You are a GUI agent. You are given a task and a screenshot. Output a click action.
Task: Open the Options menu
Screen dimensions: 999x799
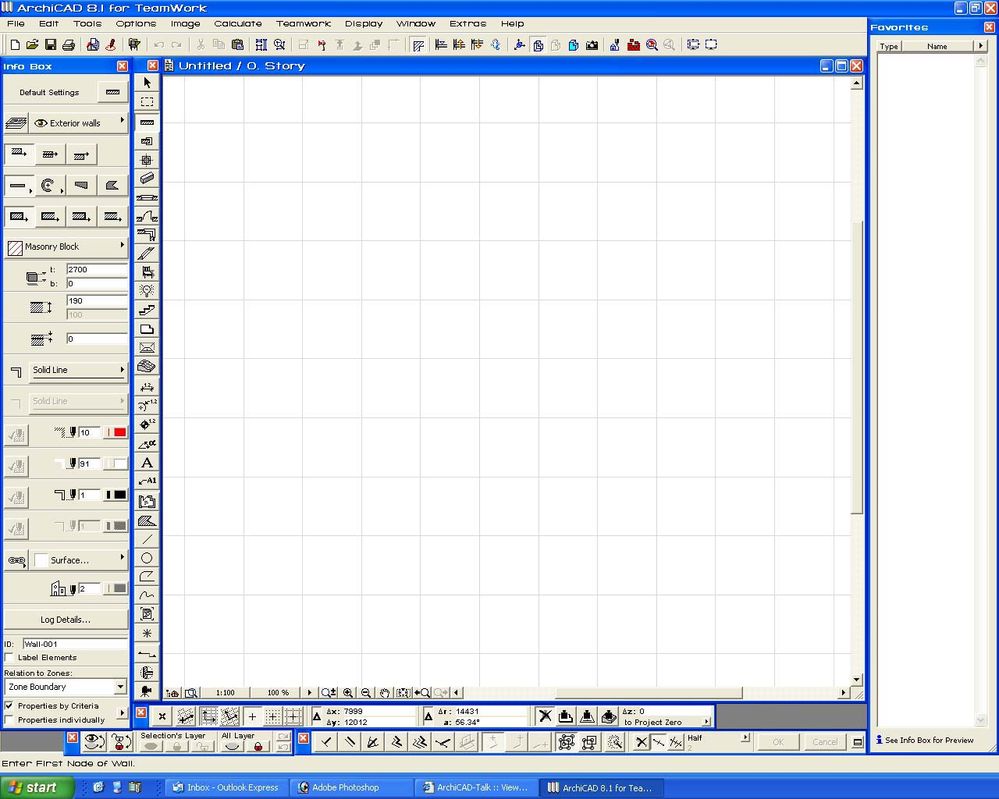click(135, 23)
